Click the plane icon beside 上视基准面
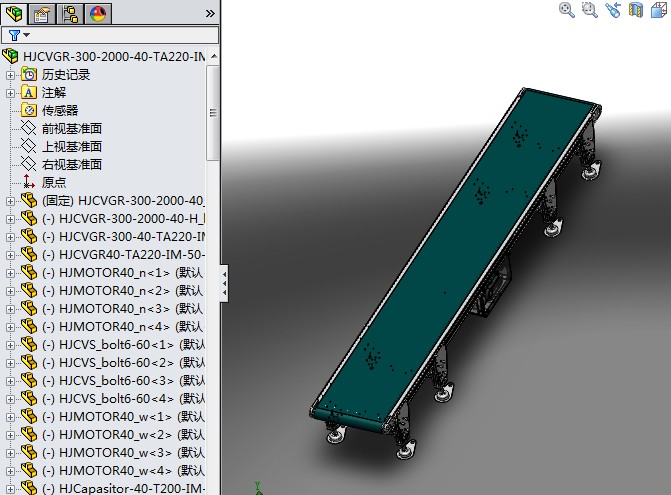Image resolution: width=671 pixels, height=495 pixels. coord(29,146)
